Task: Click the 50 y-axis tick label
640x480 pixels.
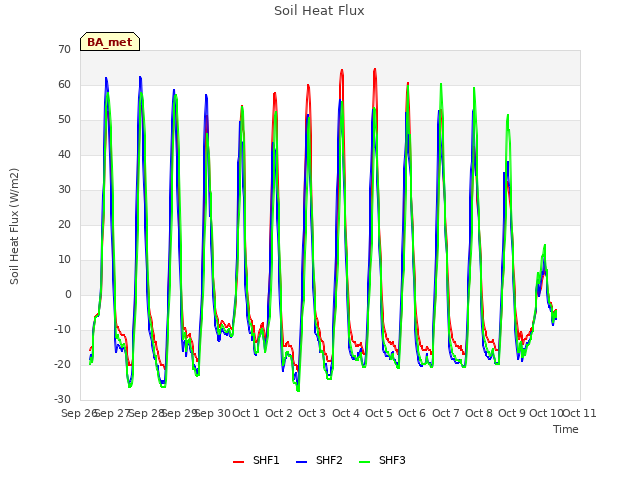Action: click(64, 120)
